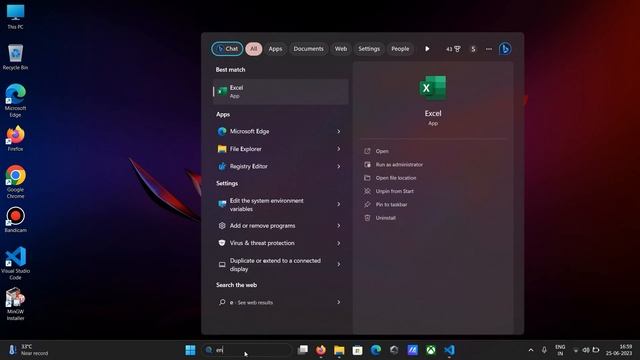Click the S user account avatar

tap(473, 49)
